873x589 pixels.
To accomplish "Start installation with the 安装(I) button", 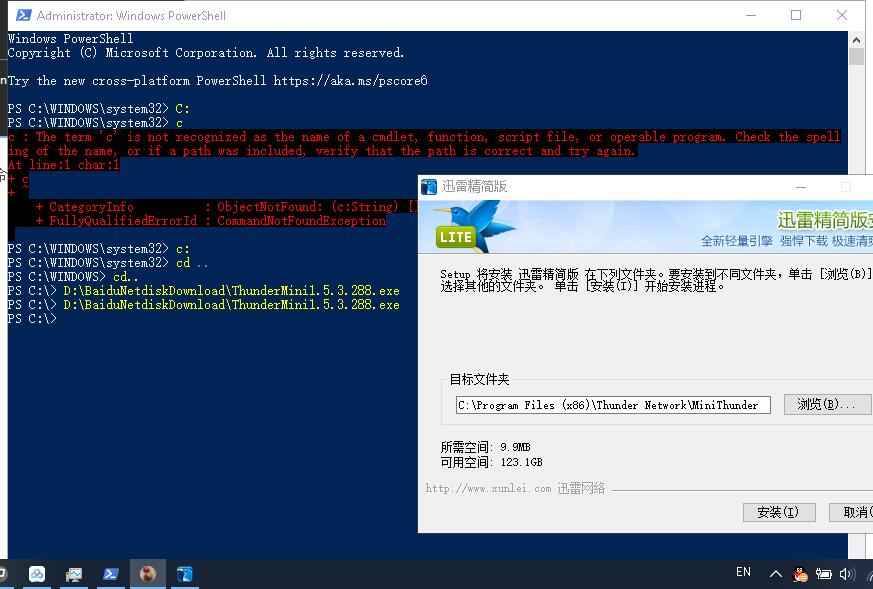I will coord(779,511).
